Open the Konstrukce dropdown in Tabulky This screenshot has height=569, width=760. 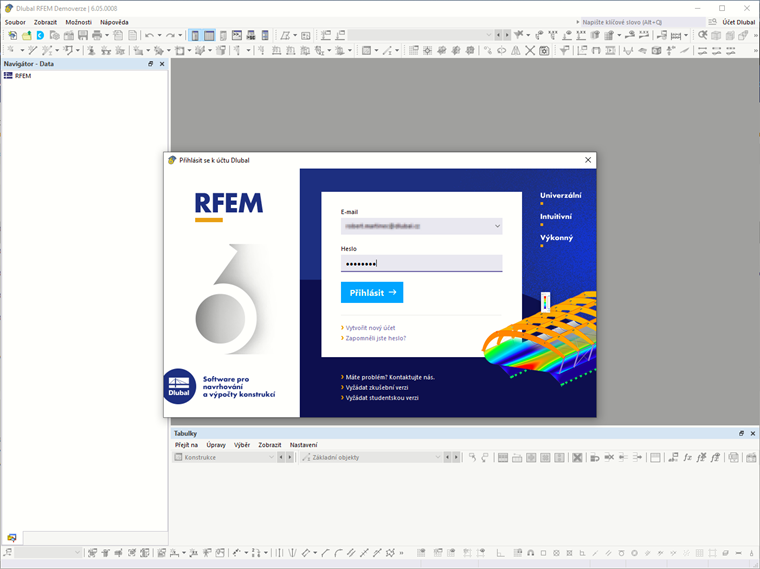point(271,457)
